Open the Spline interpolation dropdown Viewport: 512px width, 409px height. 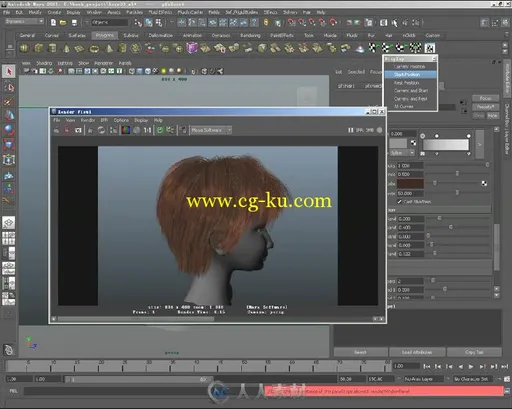tap(402, 153)
